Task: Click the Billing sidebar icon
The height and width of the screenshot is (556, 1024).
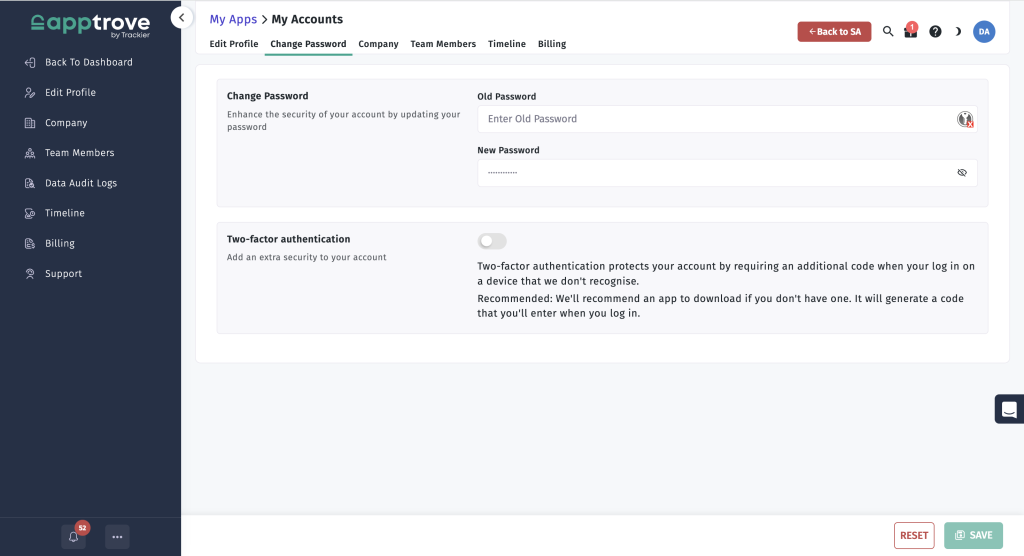Action: (30, 244)
